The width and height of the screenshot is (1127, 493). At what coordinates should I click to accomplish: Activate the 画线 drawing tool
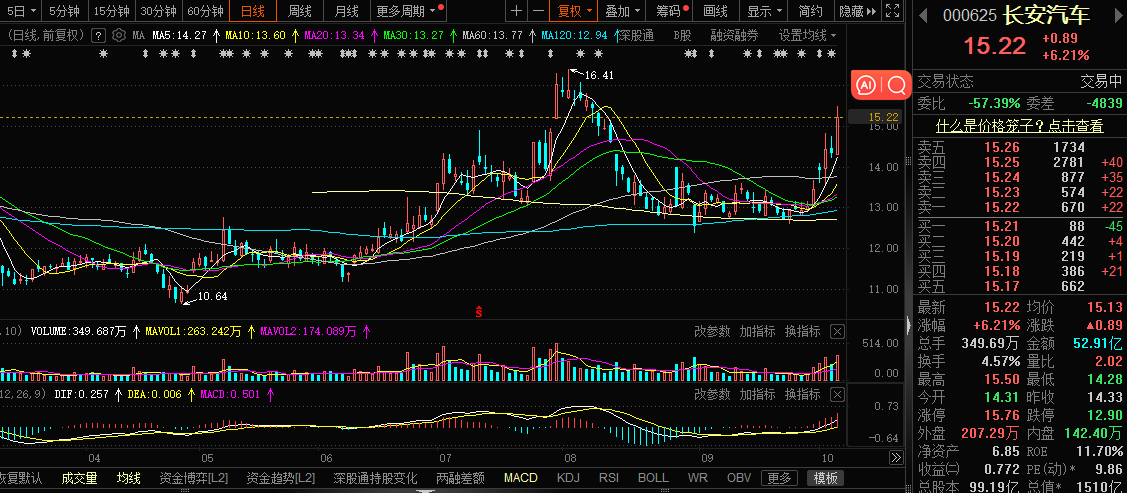(x=715, y=11)
